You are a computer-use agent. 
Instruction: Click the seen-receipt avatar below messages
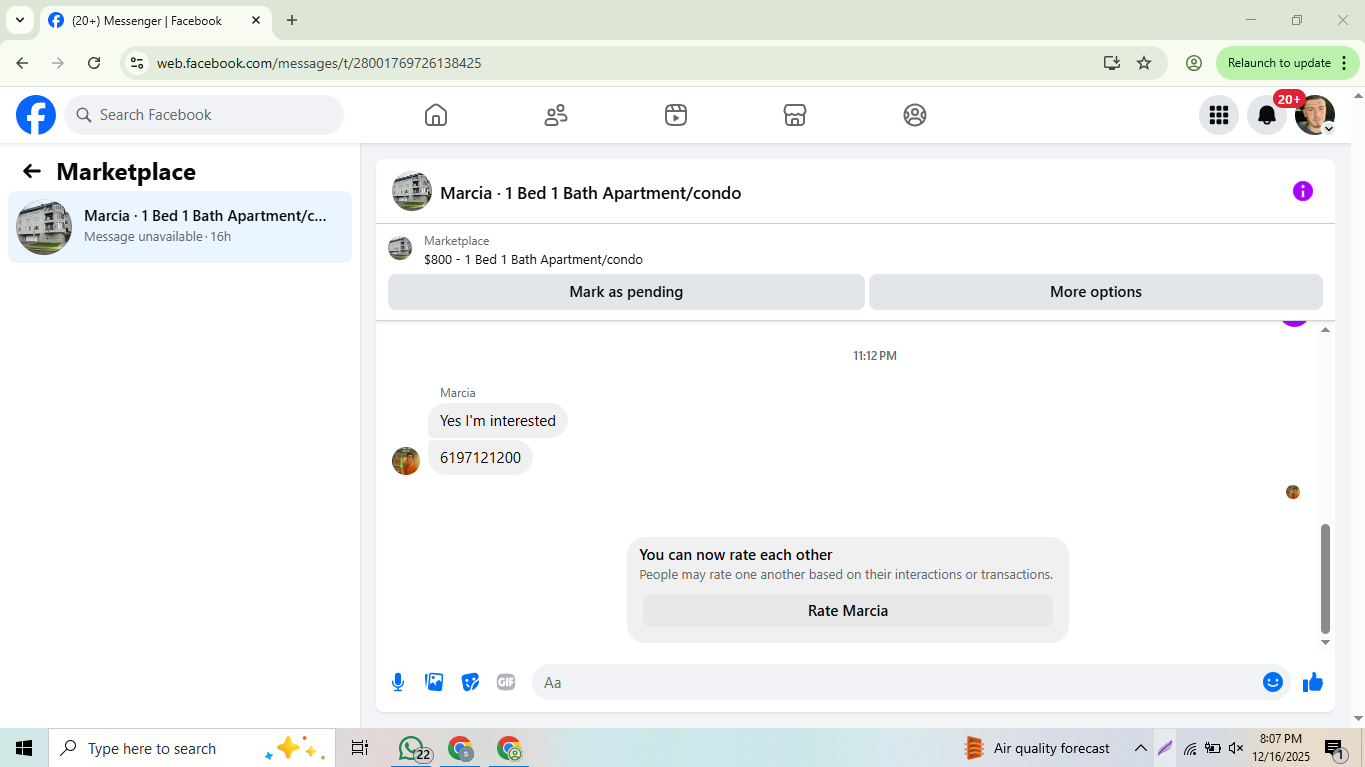coord(1293,492)
